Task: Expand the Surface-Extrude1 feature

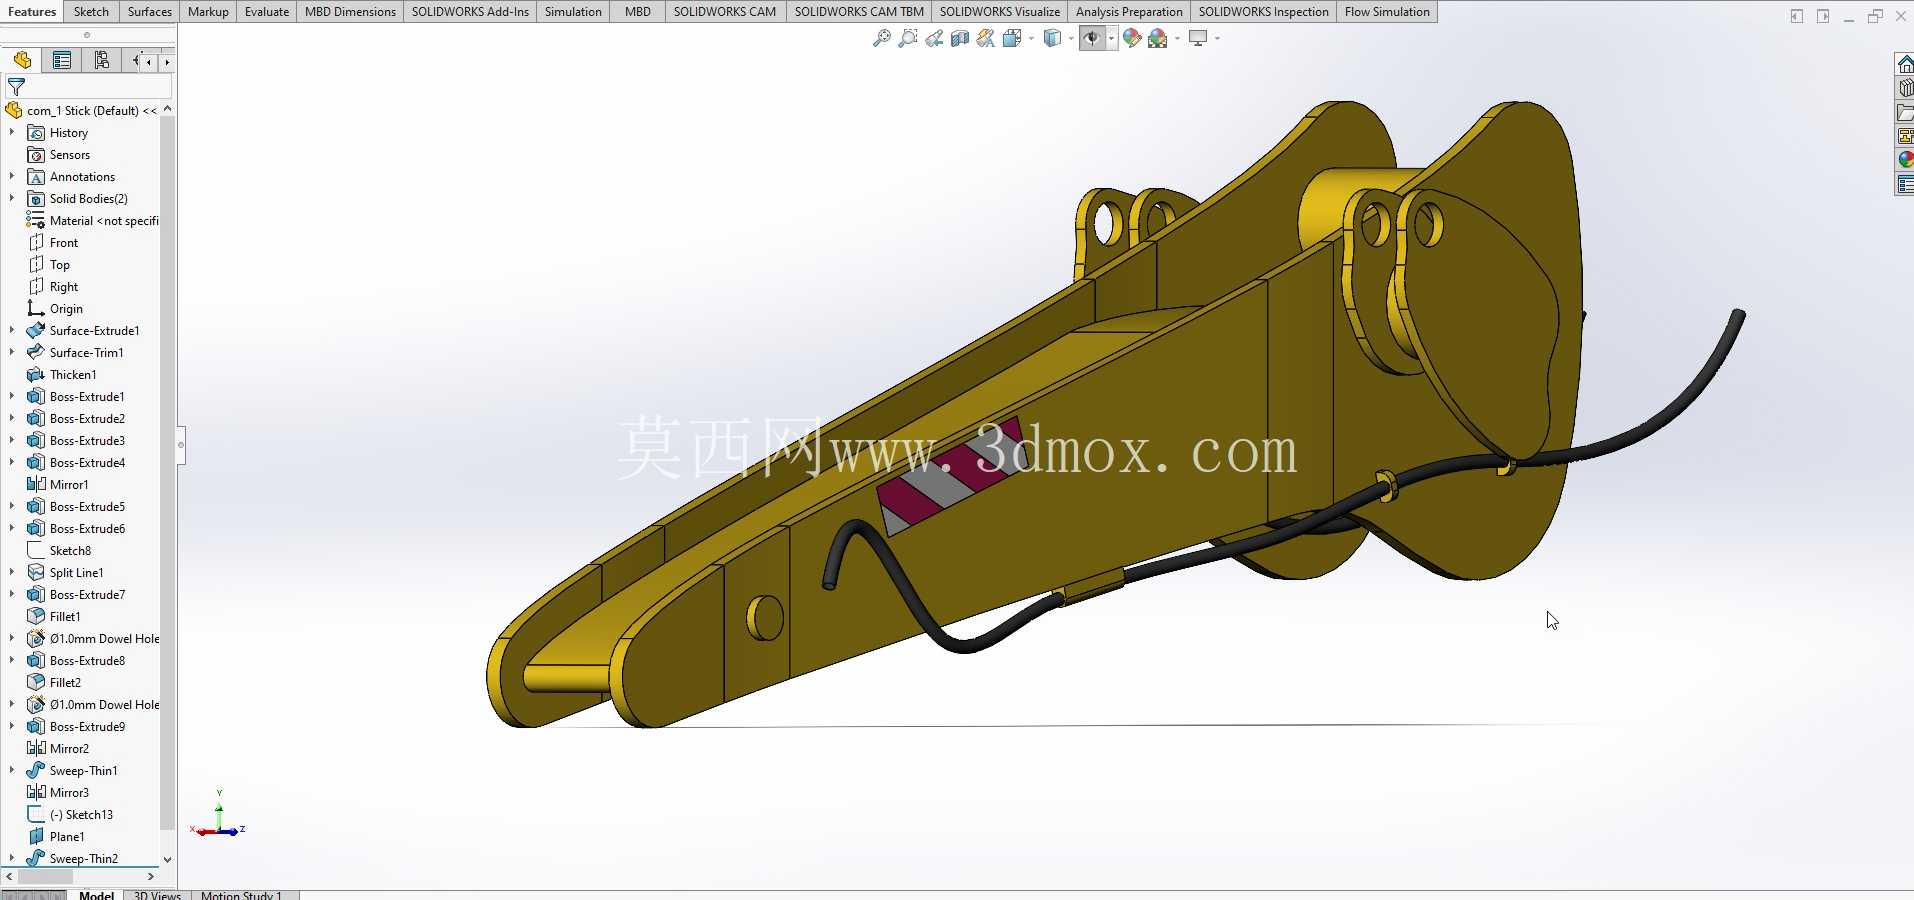Action: coord(12,330)
